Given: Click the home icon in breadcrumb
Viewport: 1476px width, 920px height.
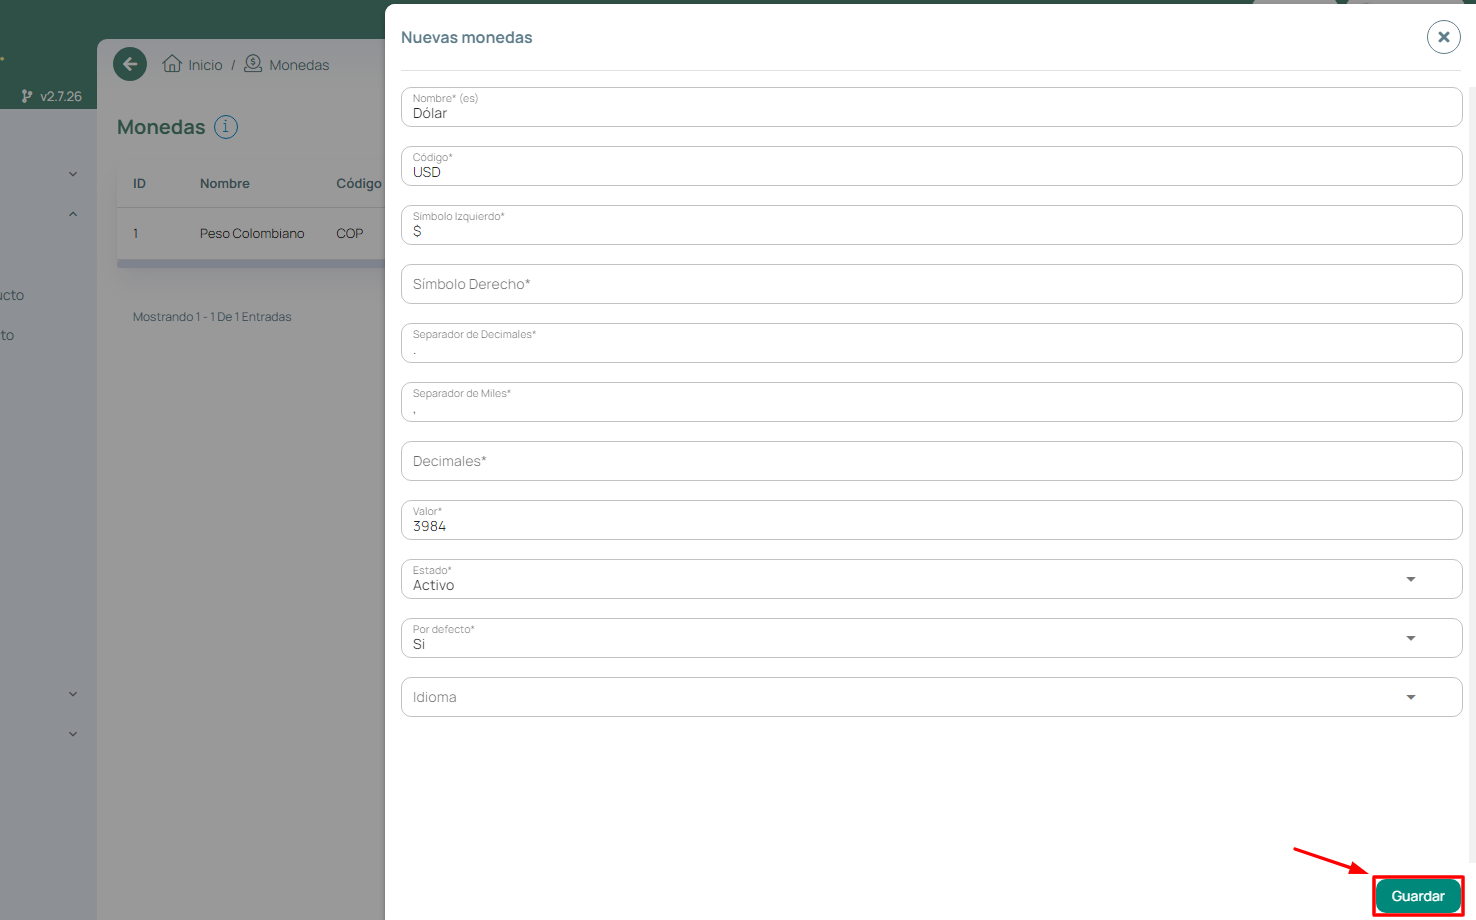Looking at the screenshot, I should point(172,64).
